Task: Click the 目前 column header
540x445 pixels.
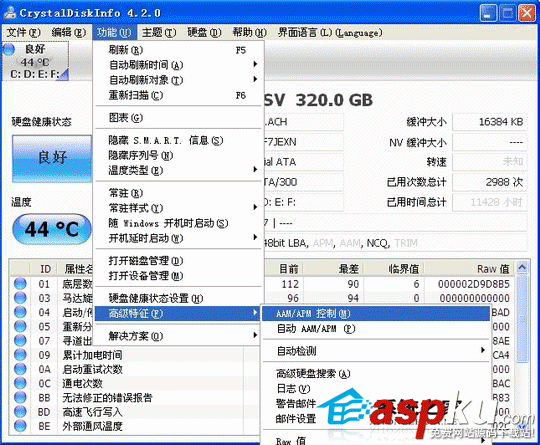Action: click(284, 269)
